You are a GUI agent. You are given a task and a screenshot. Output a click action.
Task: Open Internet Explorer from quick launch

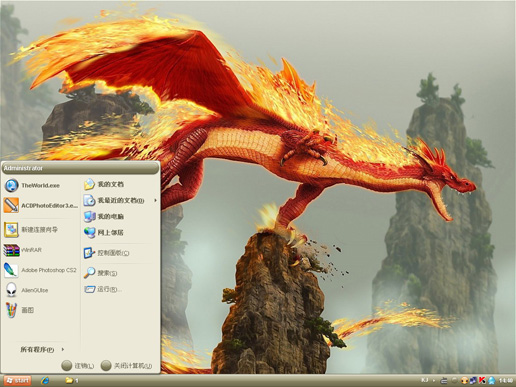click(x=45, y=380)
